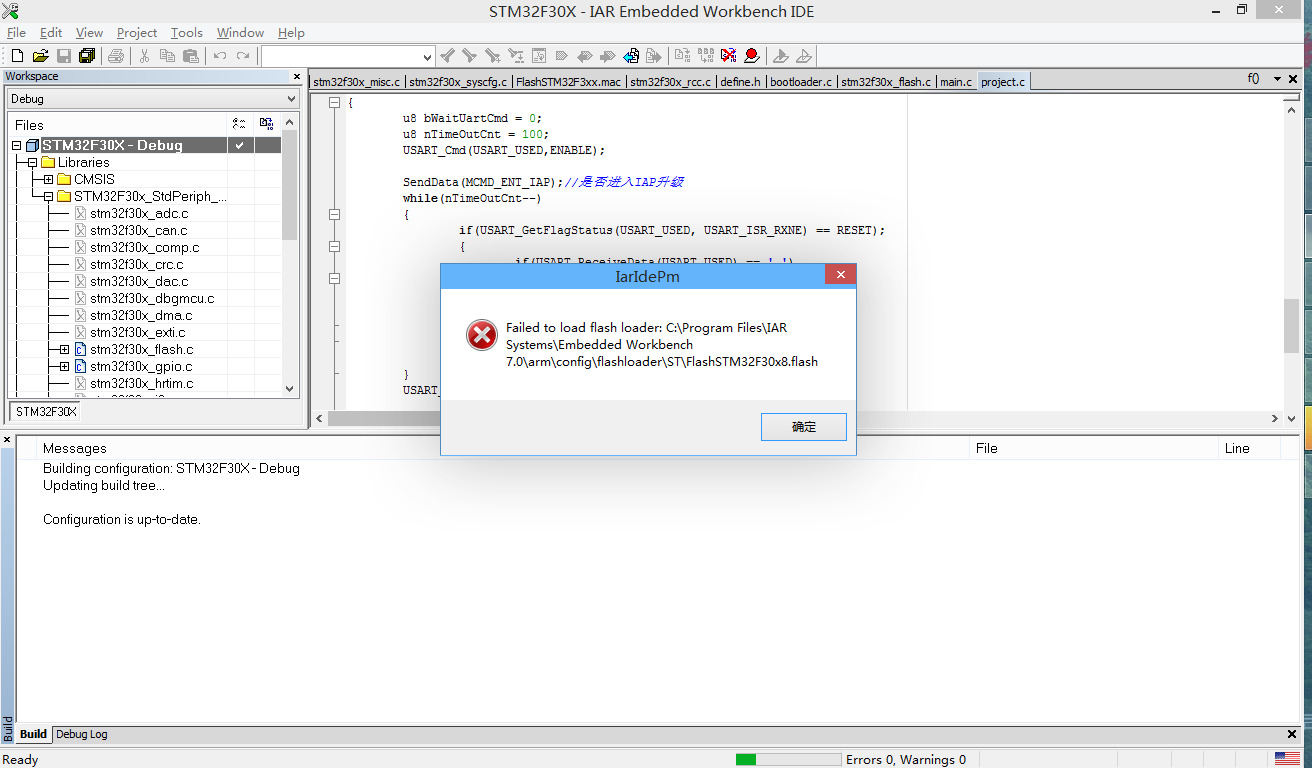The image size is (1312, 768).
Task: Switch to the main.c editor tab
Action: [955, 81]
